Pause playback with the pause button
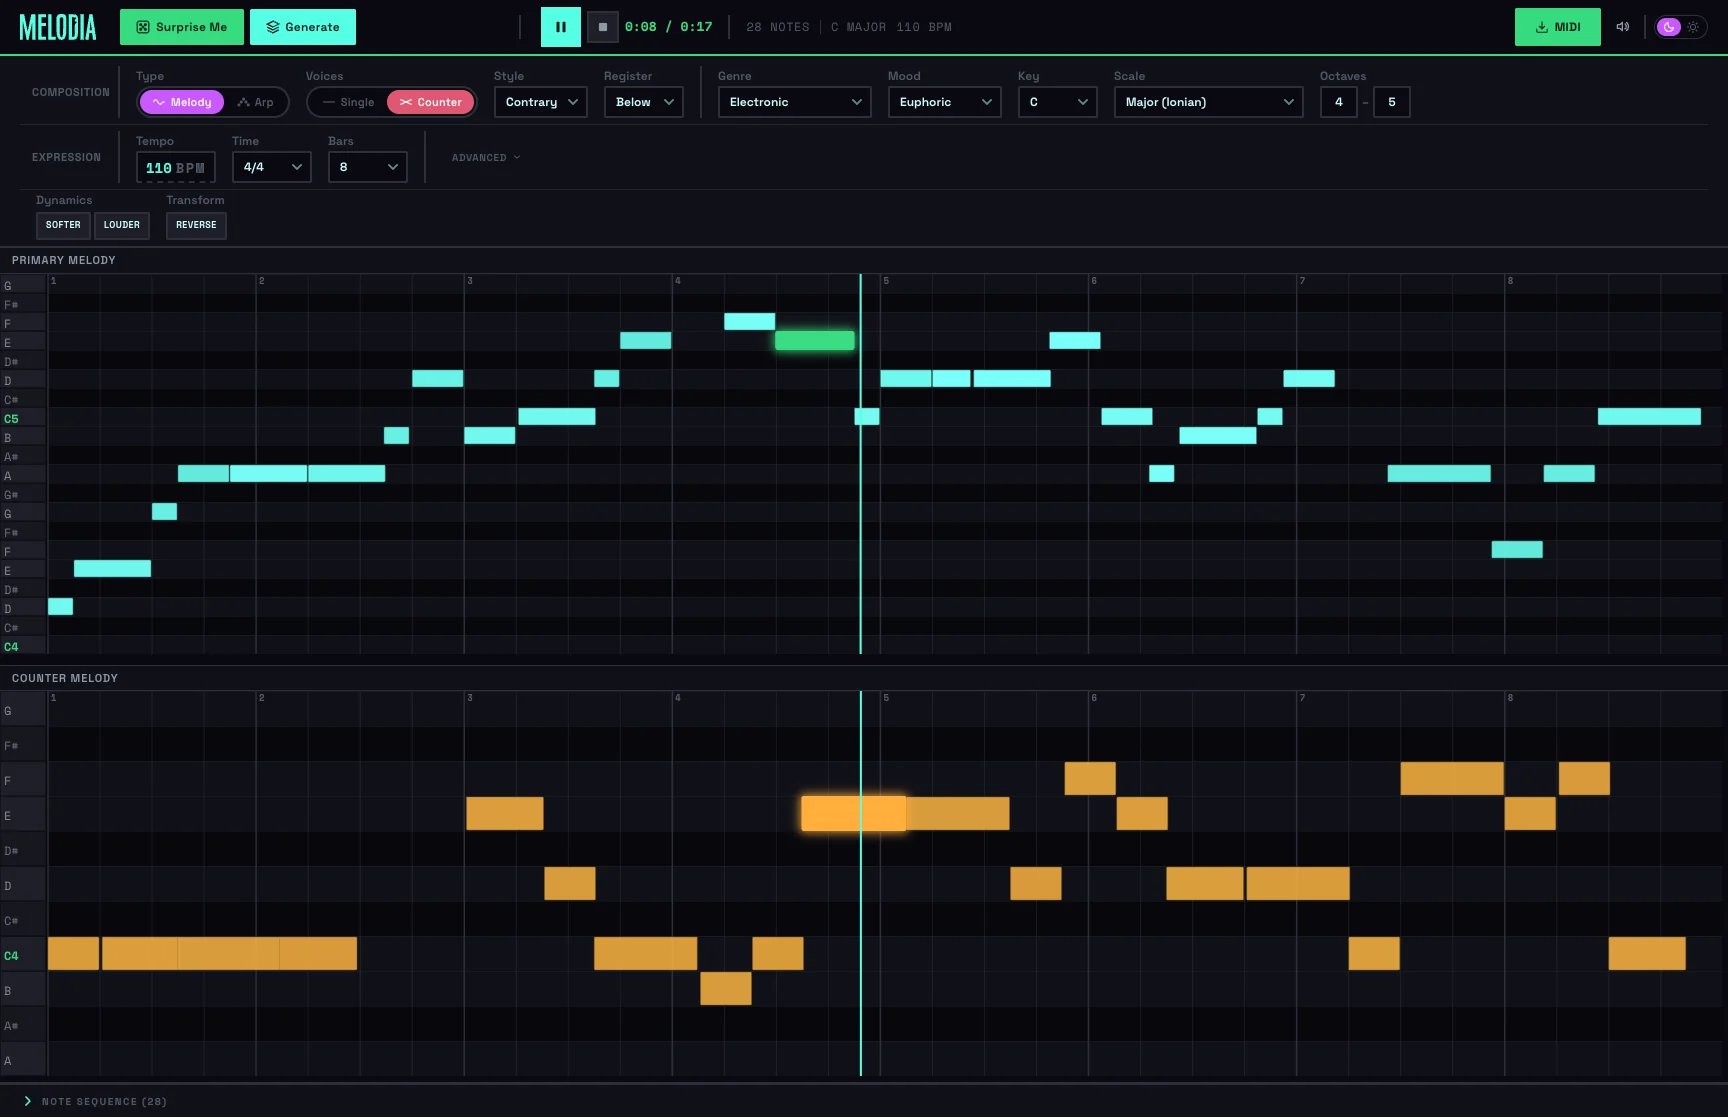1728x1117 pixels. 560,27
